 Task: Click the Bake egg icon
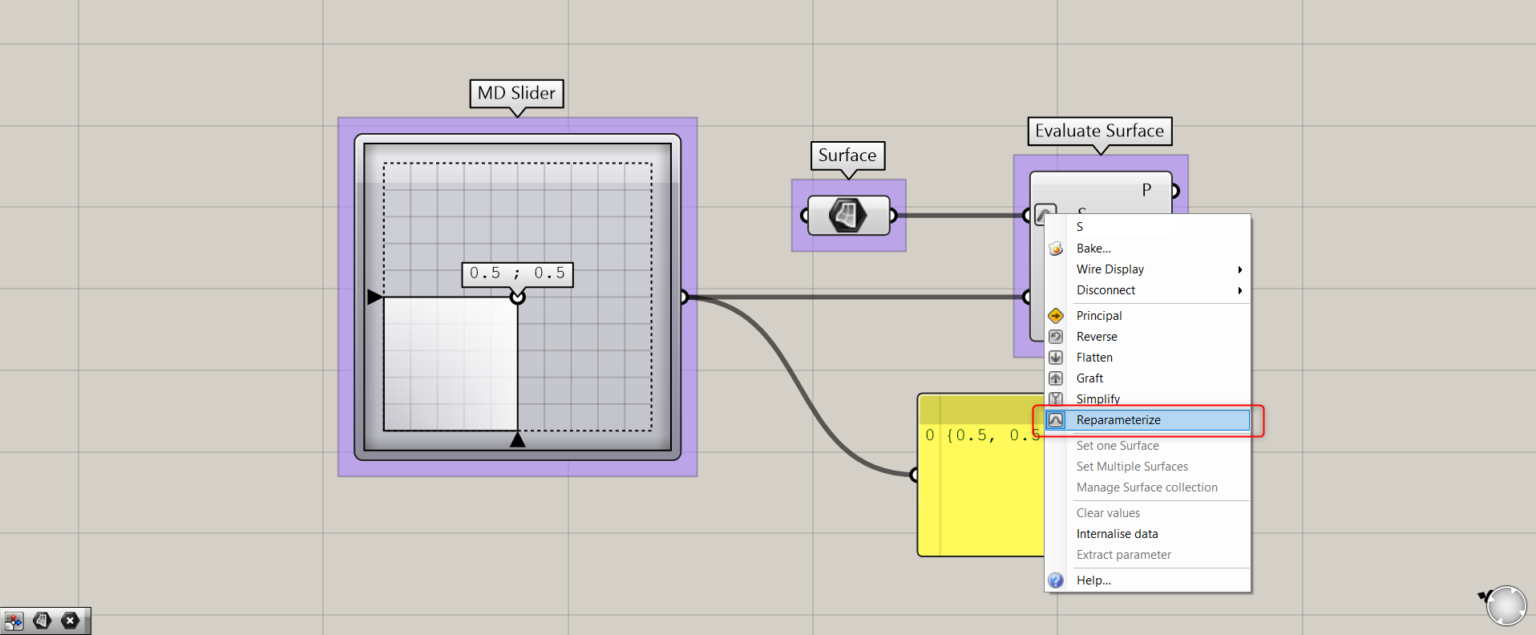coord(1055,248)
